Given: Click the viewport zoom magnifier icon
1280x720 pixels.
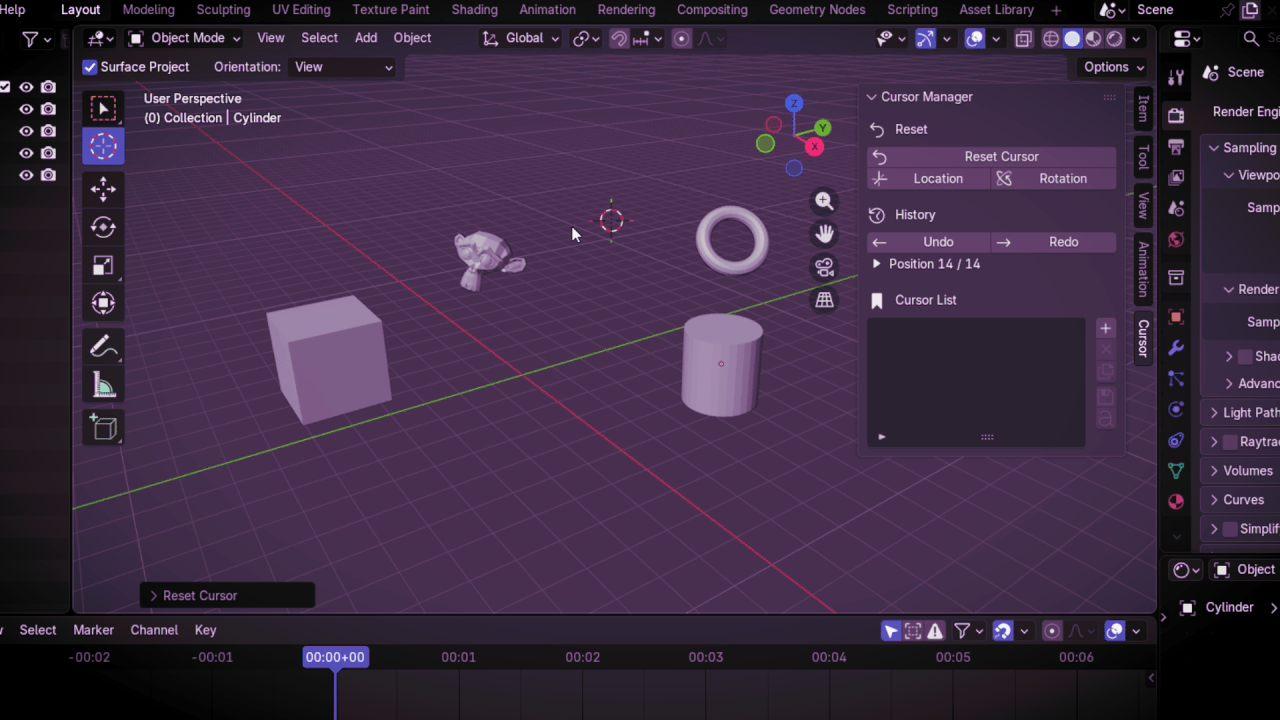Looking at the screenshot, I should 824,201.
